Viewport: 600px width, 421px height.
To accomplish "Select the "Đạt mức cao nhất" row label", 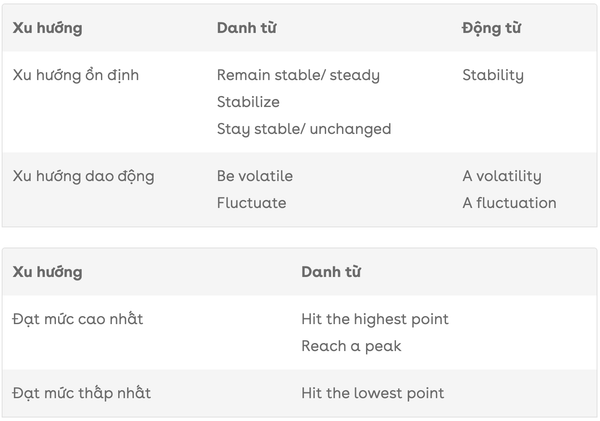I will click(78, 319).
